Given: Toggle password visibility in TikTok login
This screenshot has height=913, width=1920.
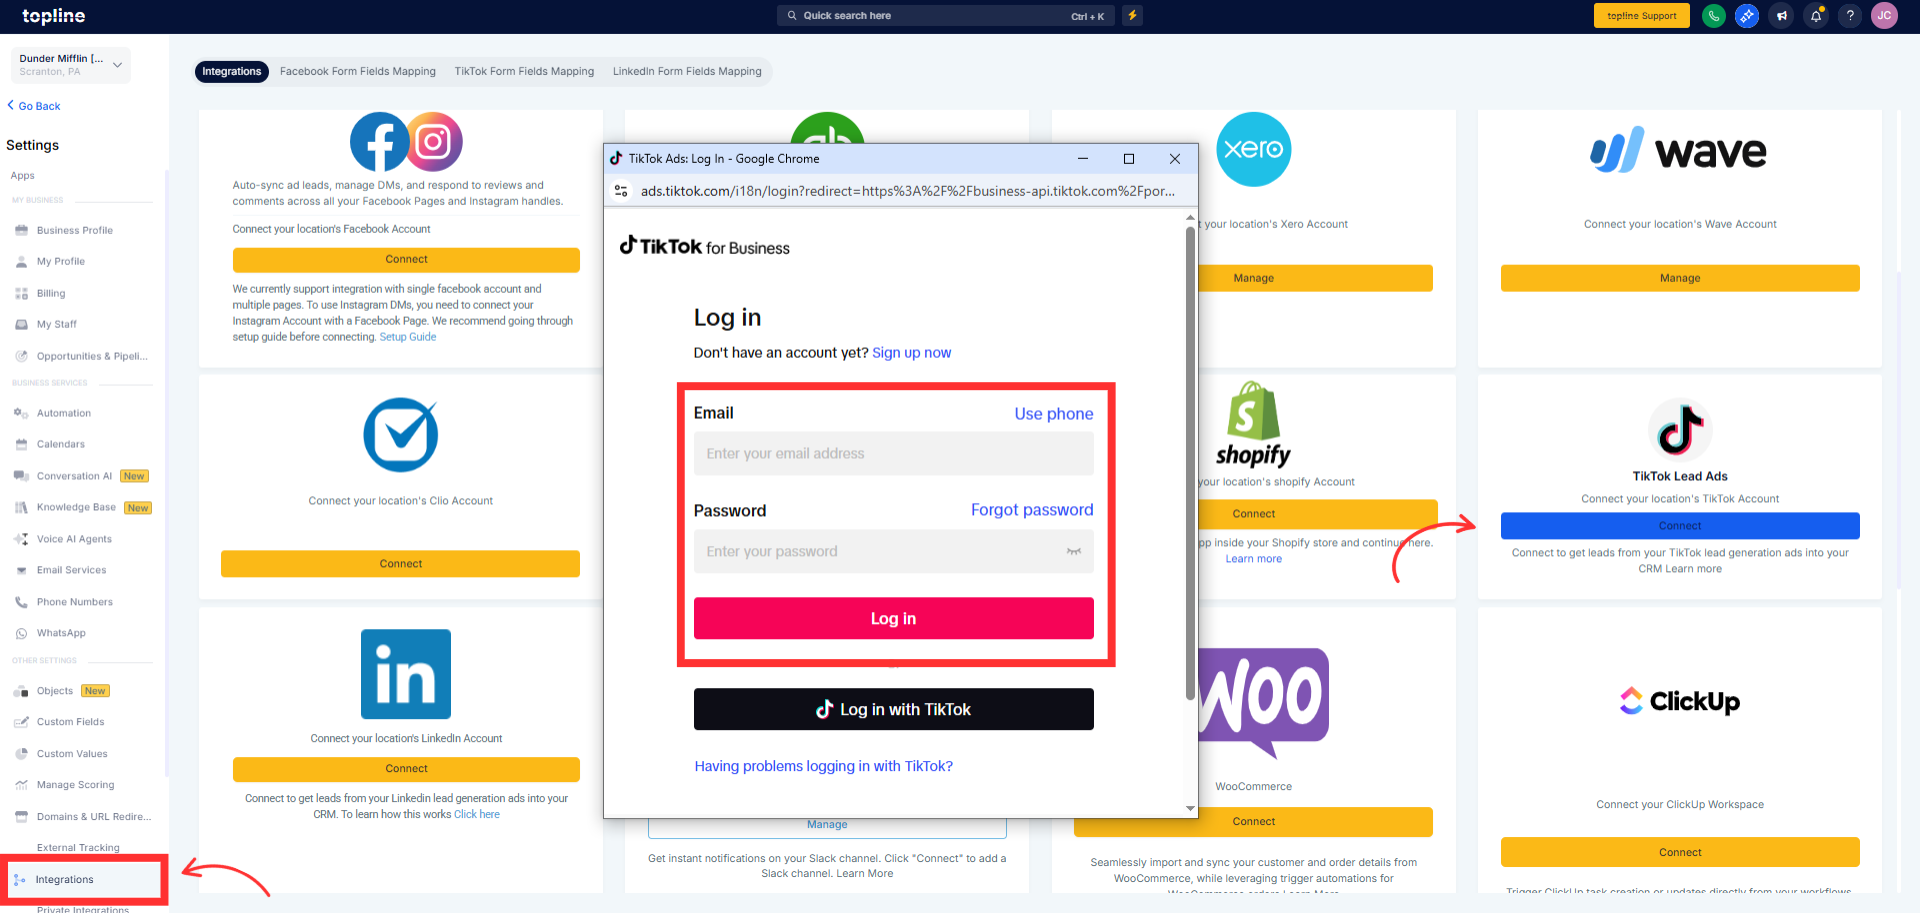Looking at the screenshot, I should coord(1074,552).
